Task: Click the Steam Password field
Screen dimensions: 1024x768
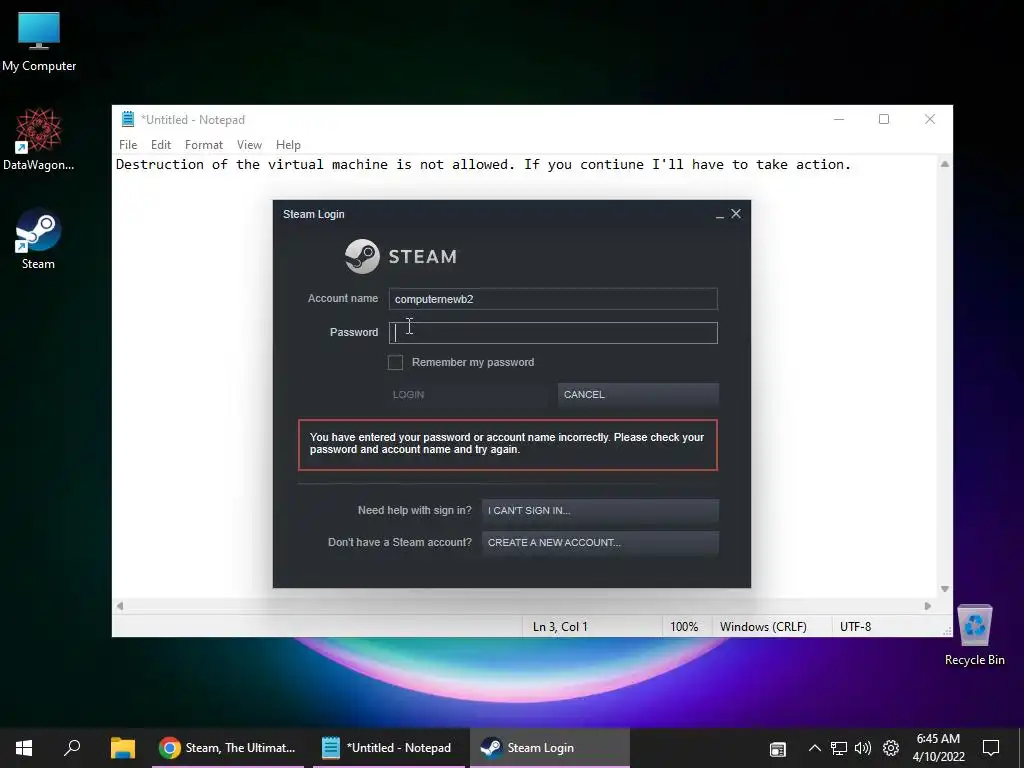Action: (x=553, y=333)
